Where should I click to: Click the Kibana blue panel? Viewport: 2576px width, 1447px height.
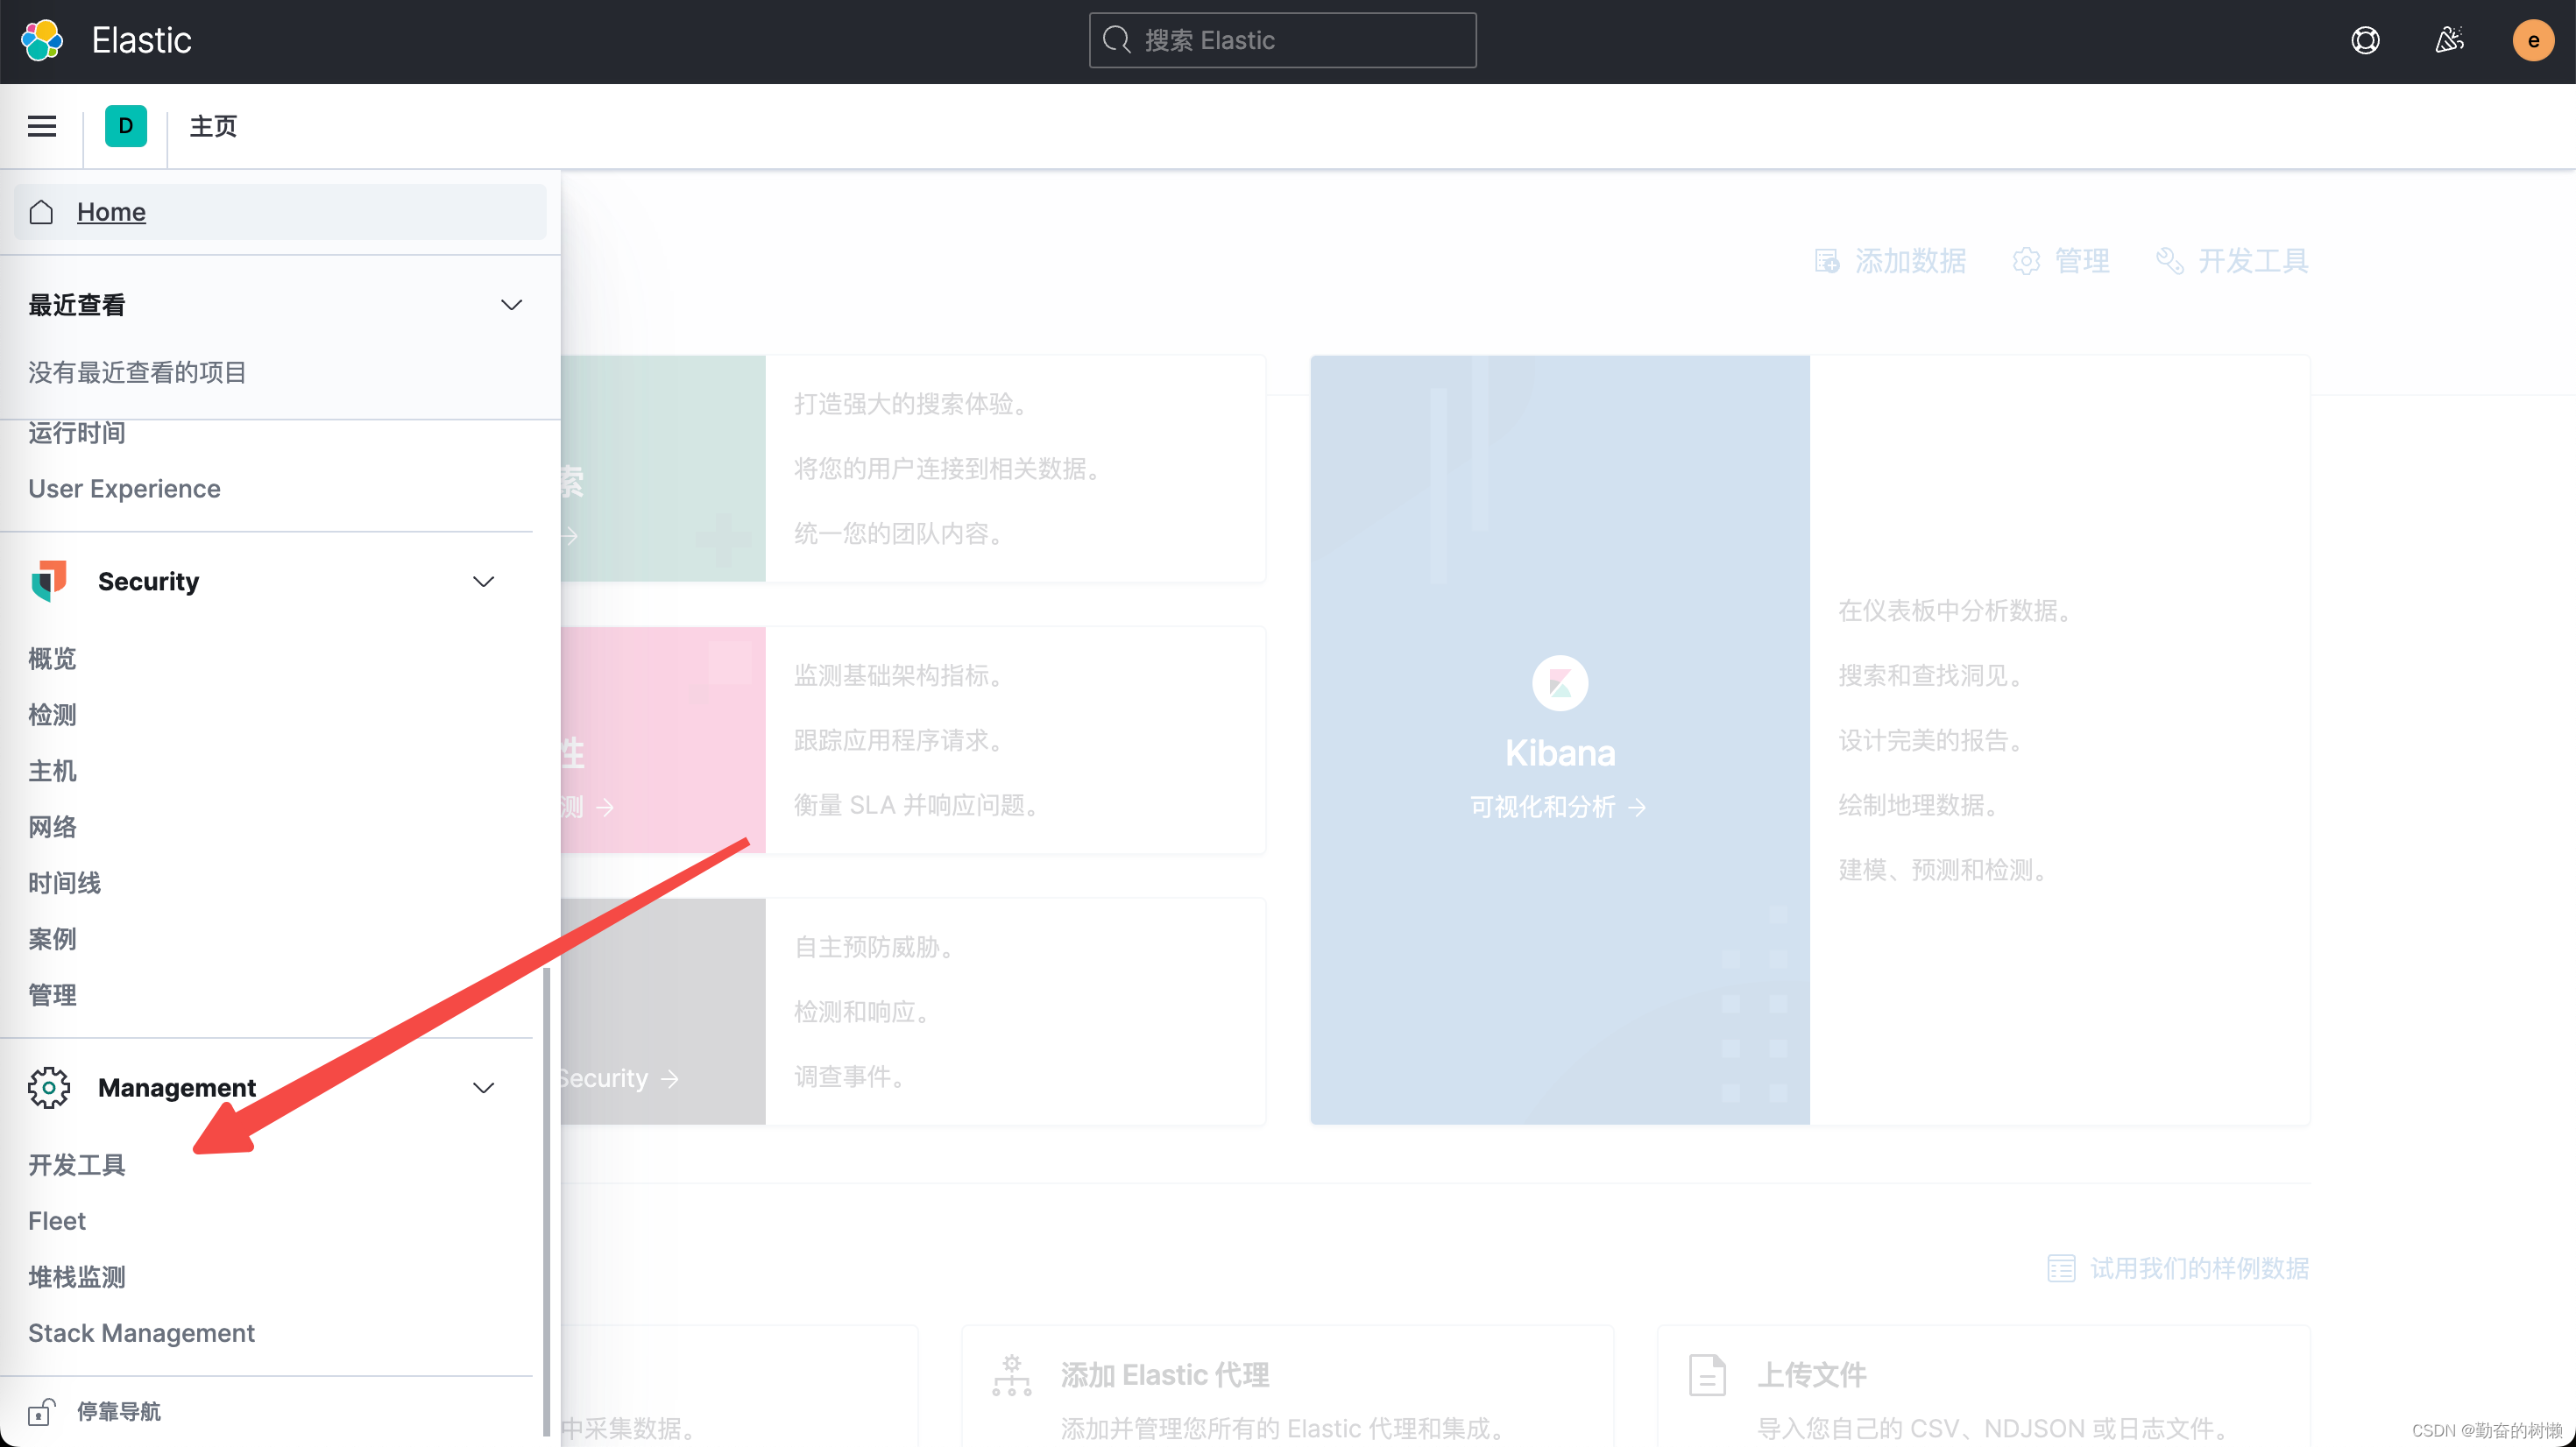coord(1560,740)
